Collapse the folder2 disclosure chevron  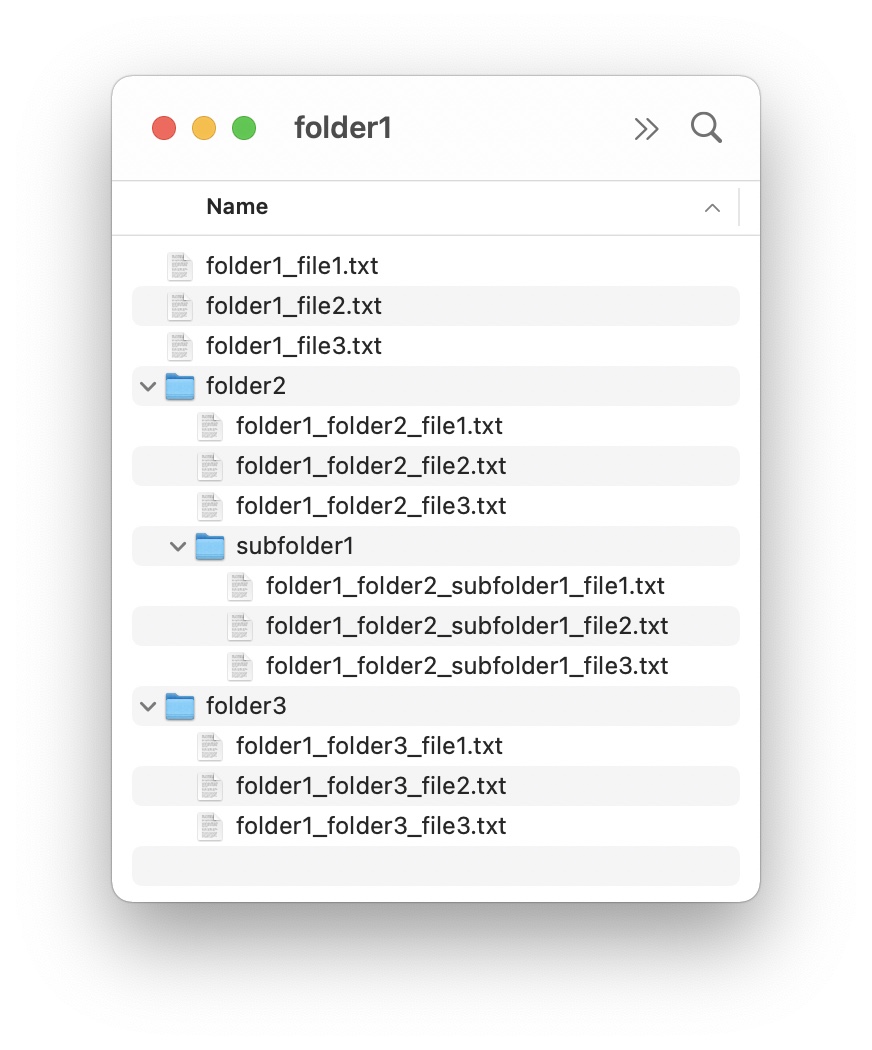pyautogui.click(x=148, y=386)
